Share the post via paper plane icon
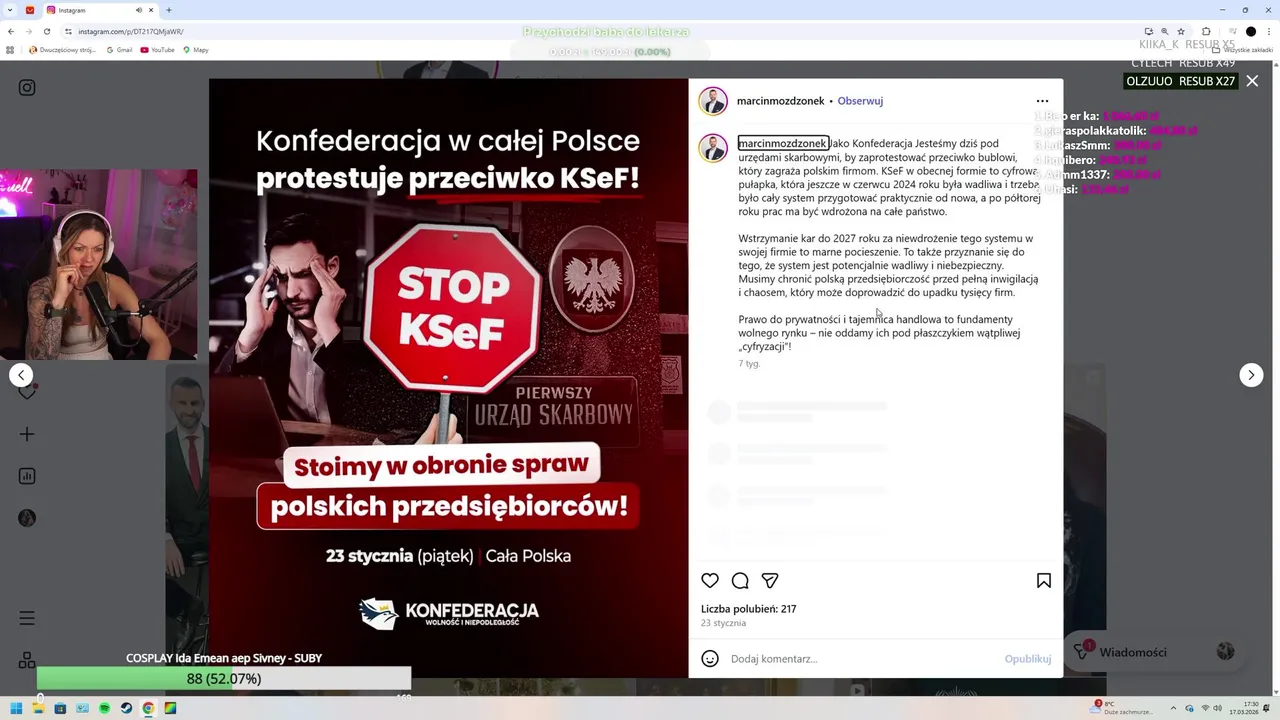The image size is (1280, 720). [x=770, y=581]
